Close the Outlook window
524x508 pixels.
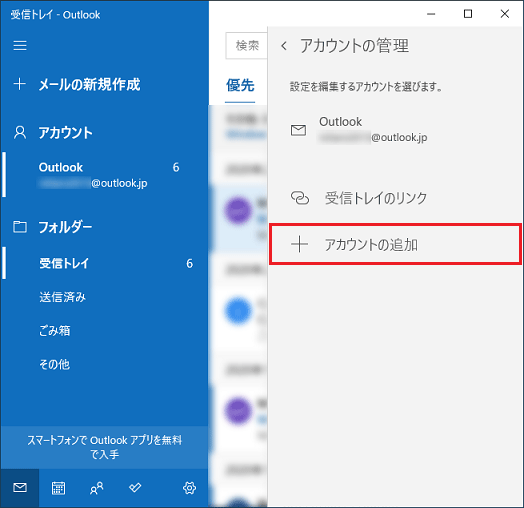pos(505,14)
